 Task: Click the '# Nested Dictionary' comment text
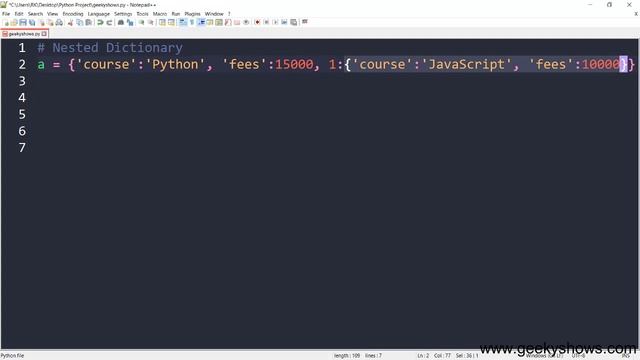coord(110,48)
